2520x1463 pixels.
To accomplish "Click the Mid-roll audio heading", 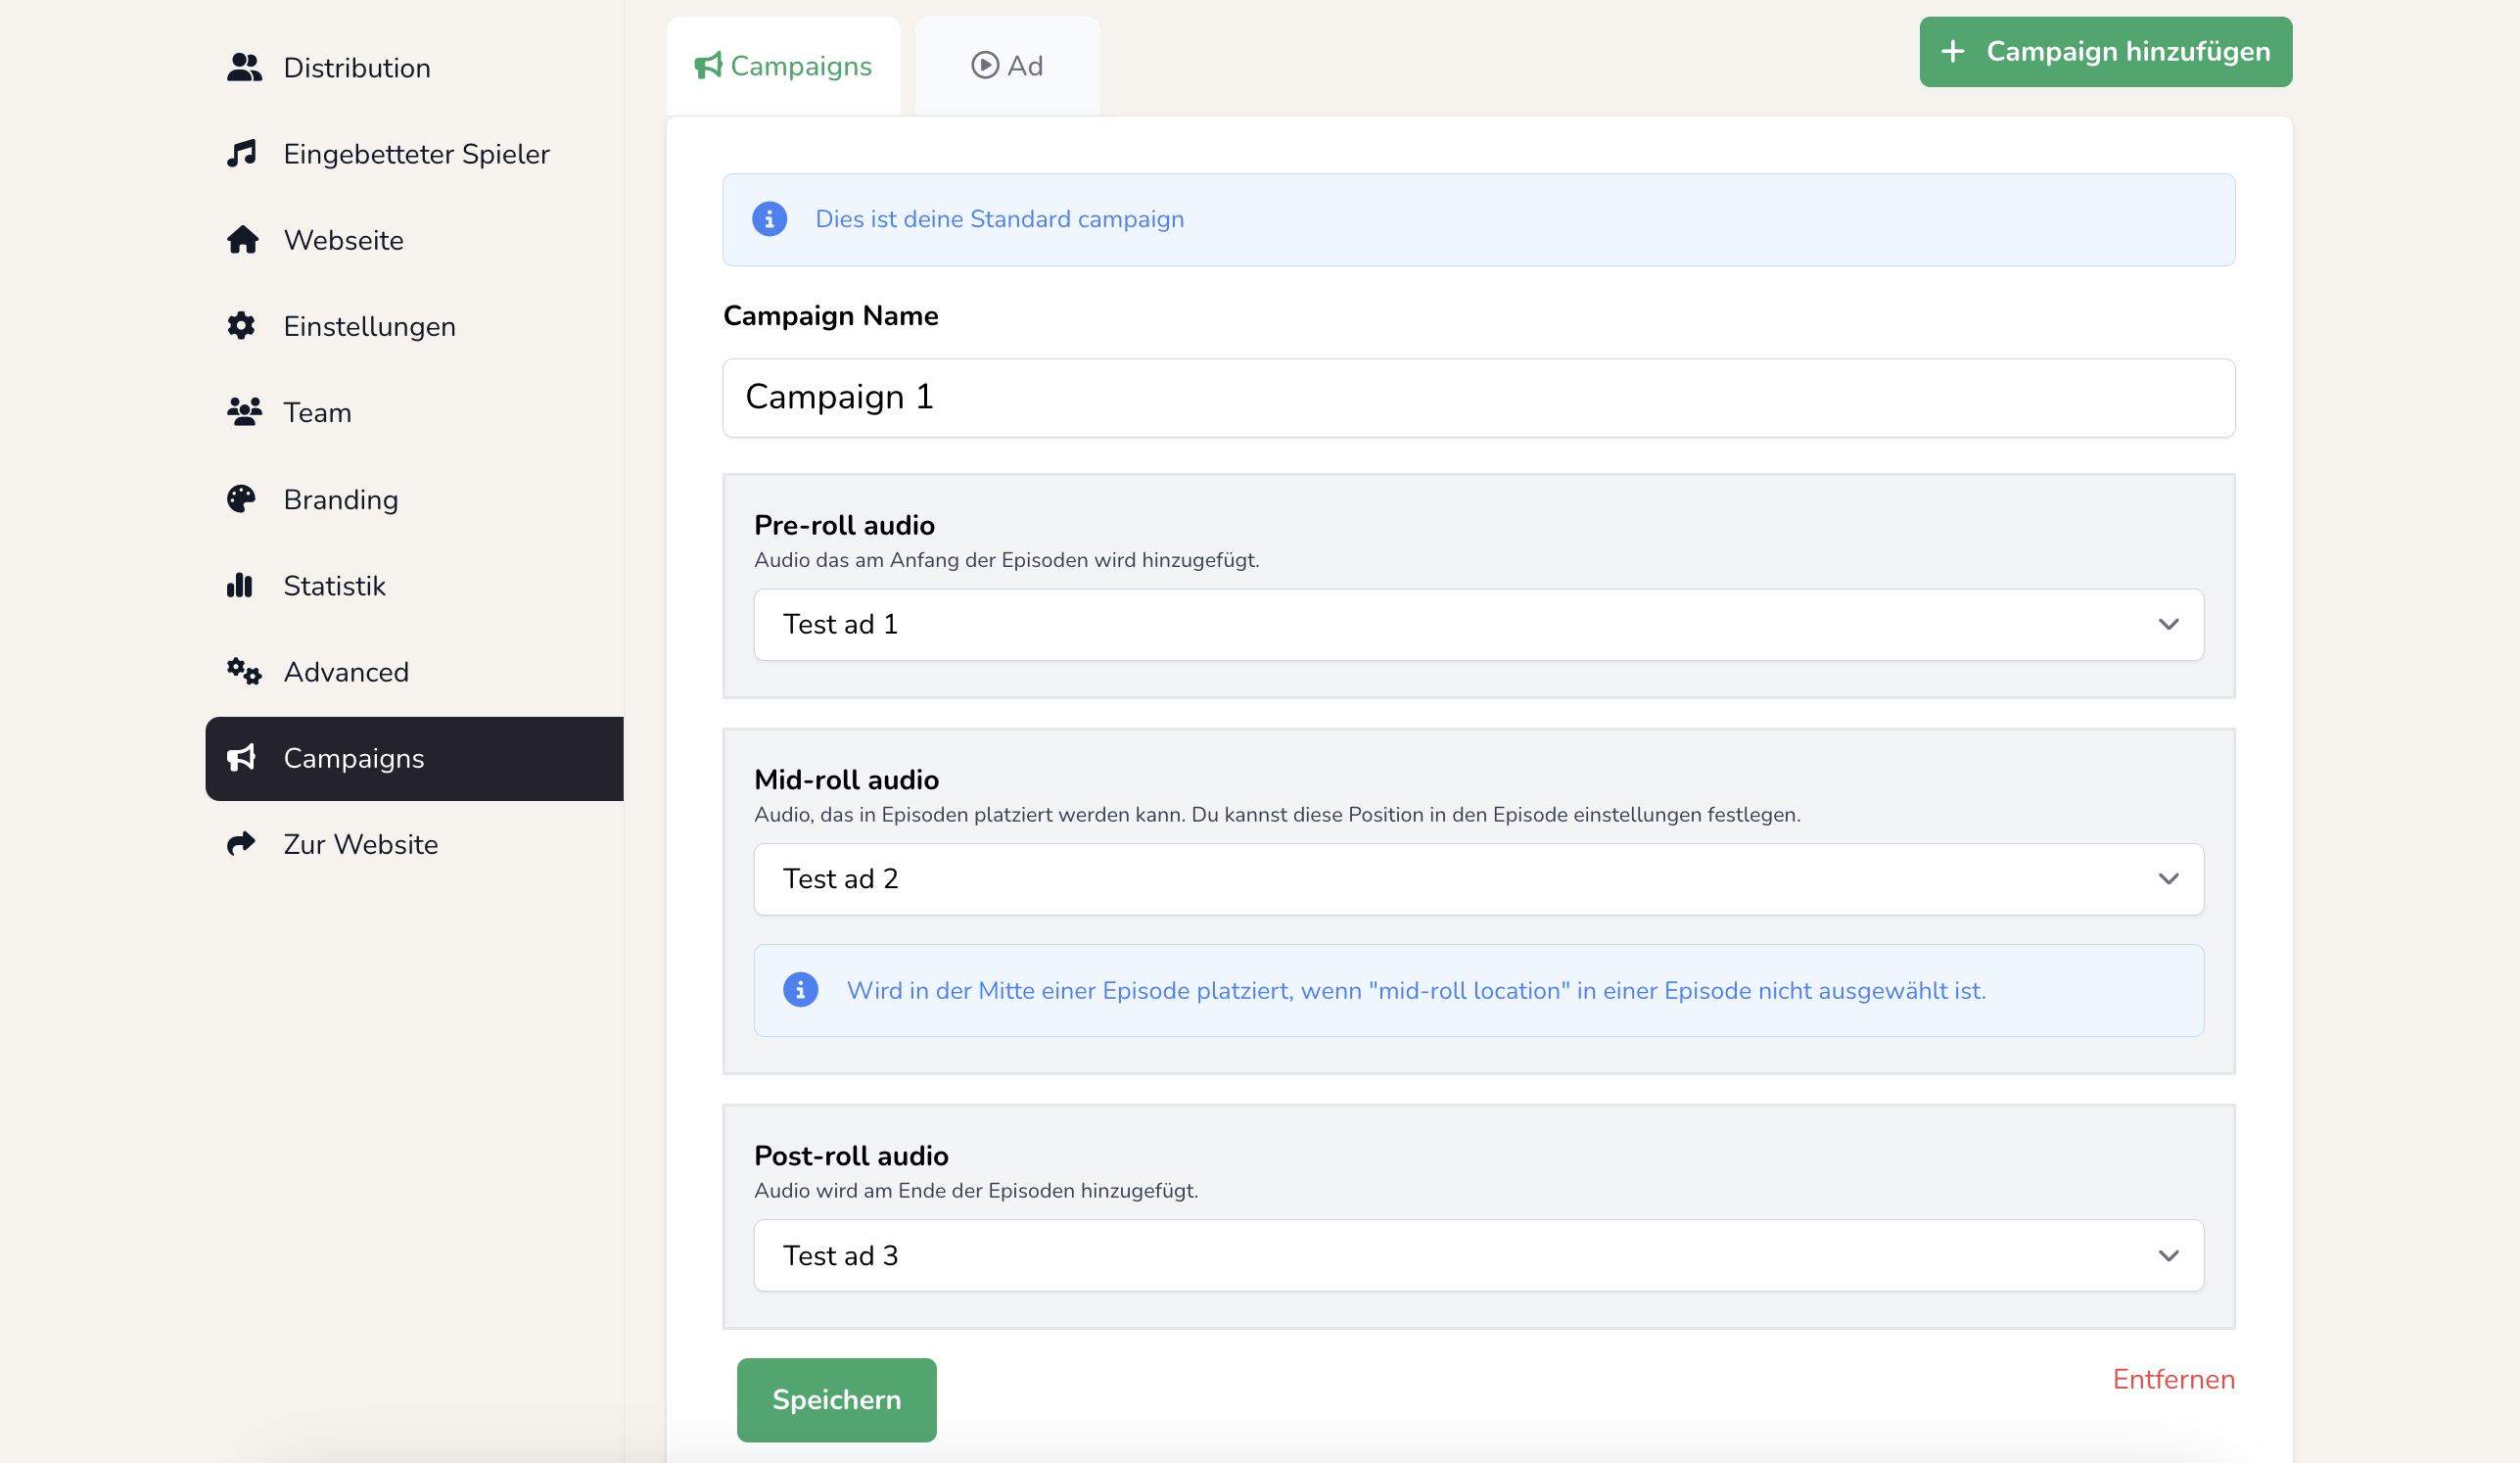I will pyautogui.click(x=846, y=780).
